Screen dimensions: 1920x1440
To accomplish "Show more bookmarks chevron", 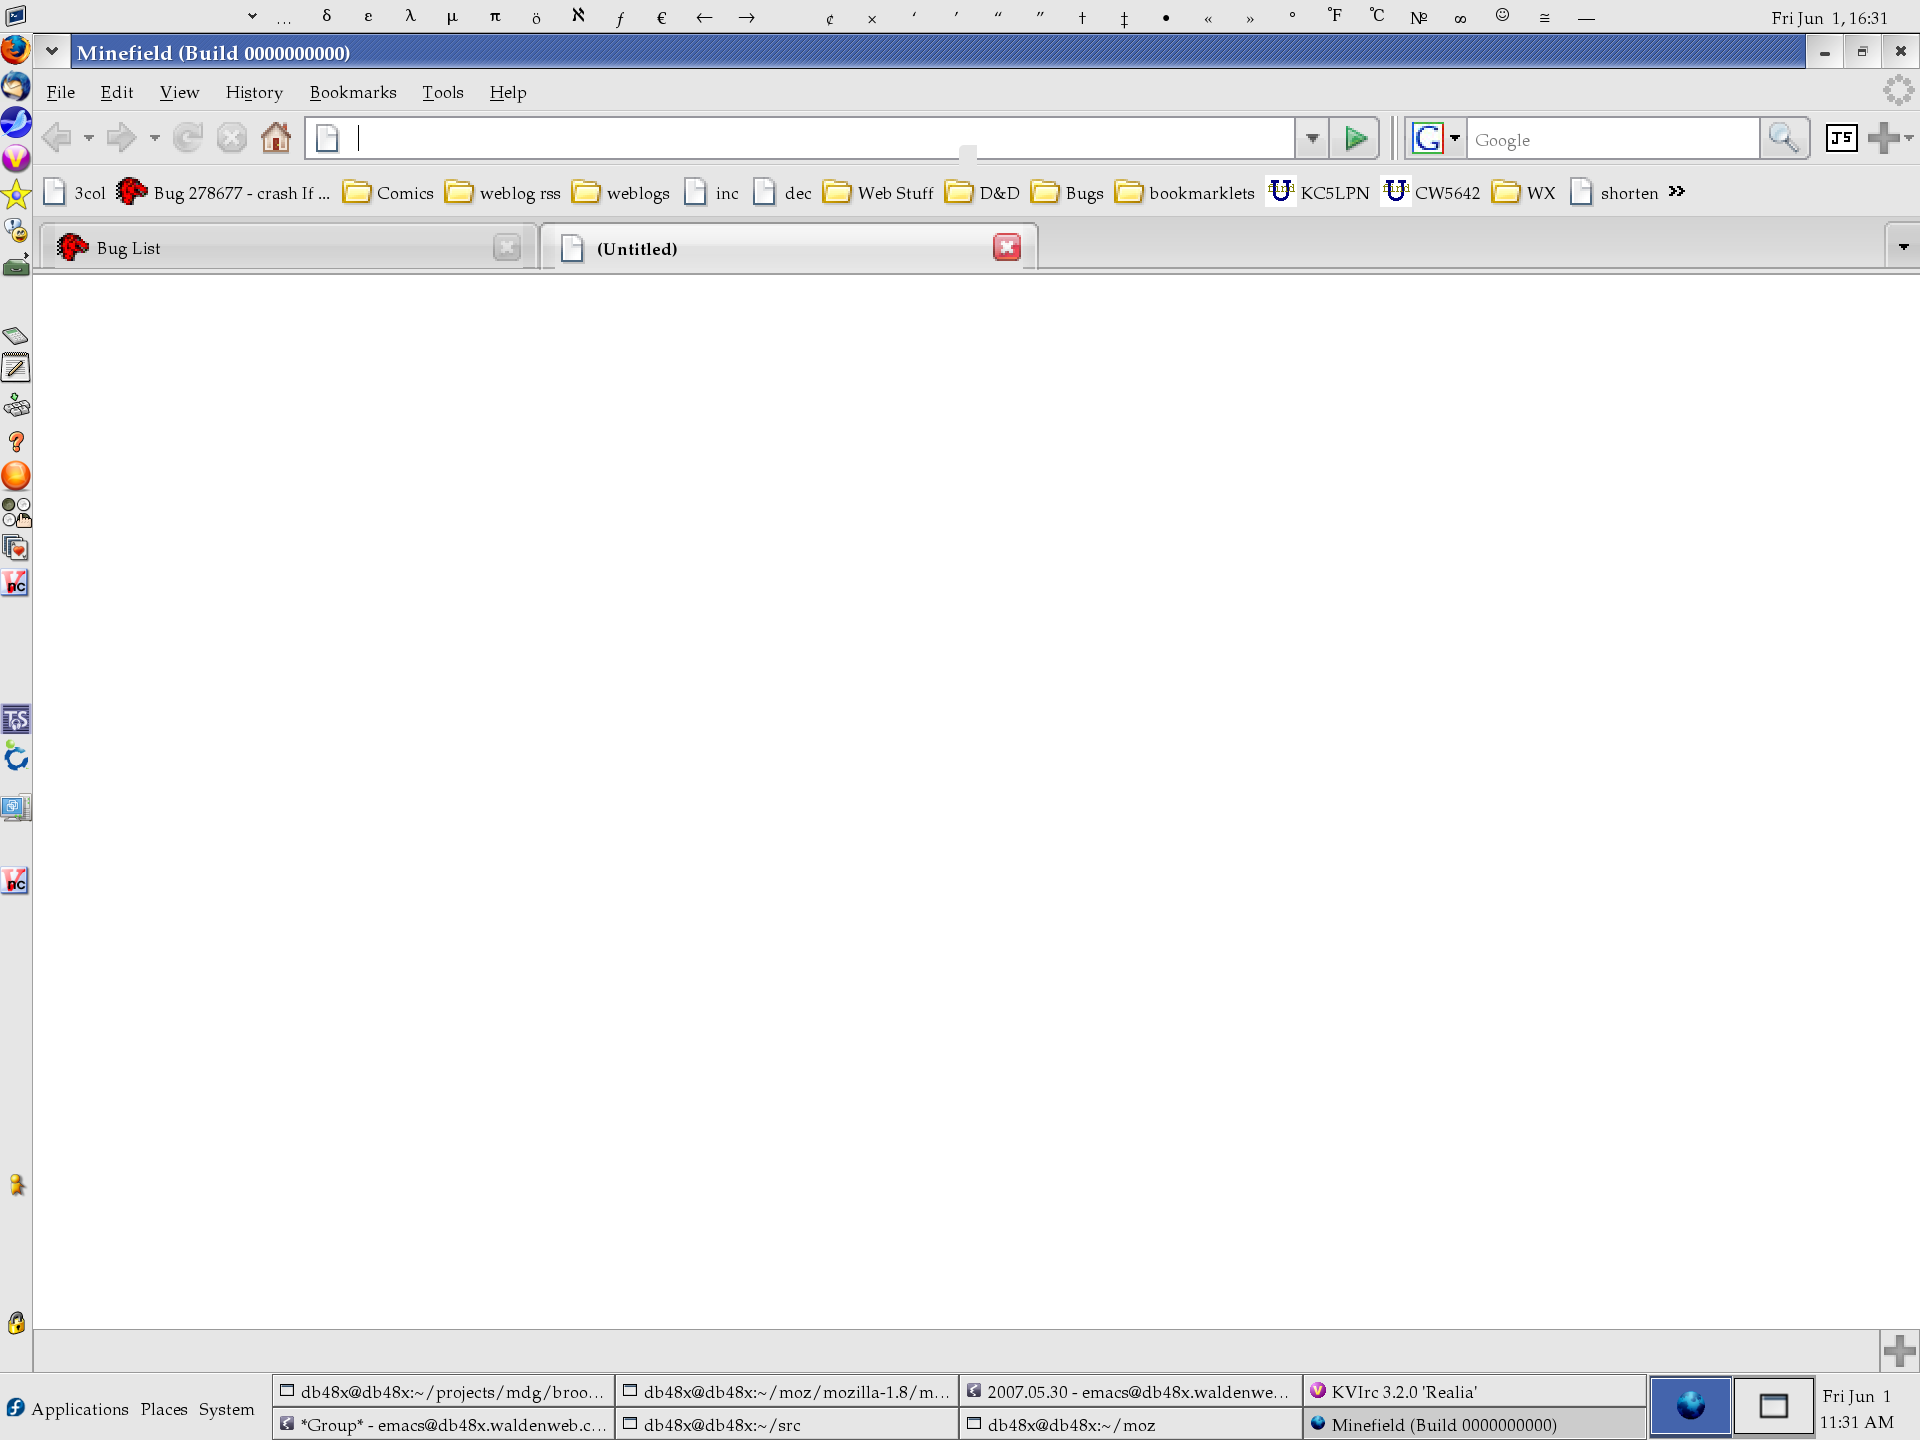I will (x=1677, y=191).
